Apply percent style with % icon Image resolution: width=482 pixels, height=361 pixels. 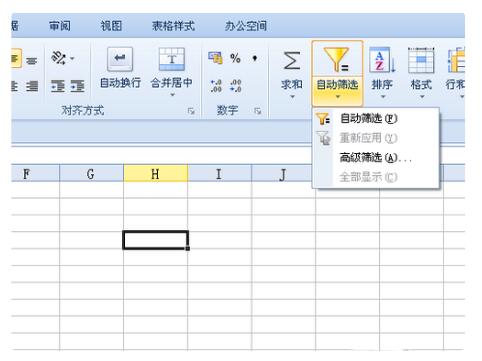pos(235,58)
